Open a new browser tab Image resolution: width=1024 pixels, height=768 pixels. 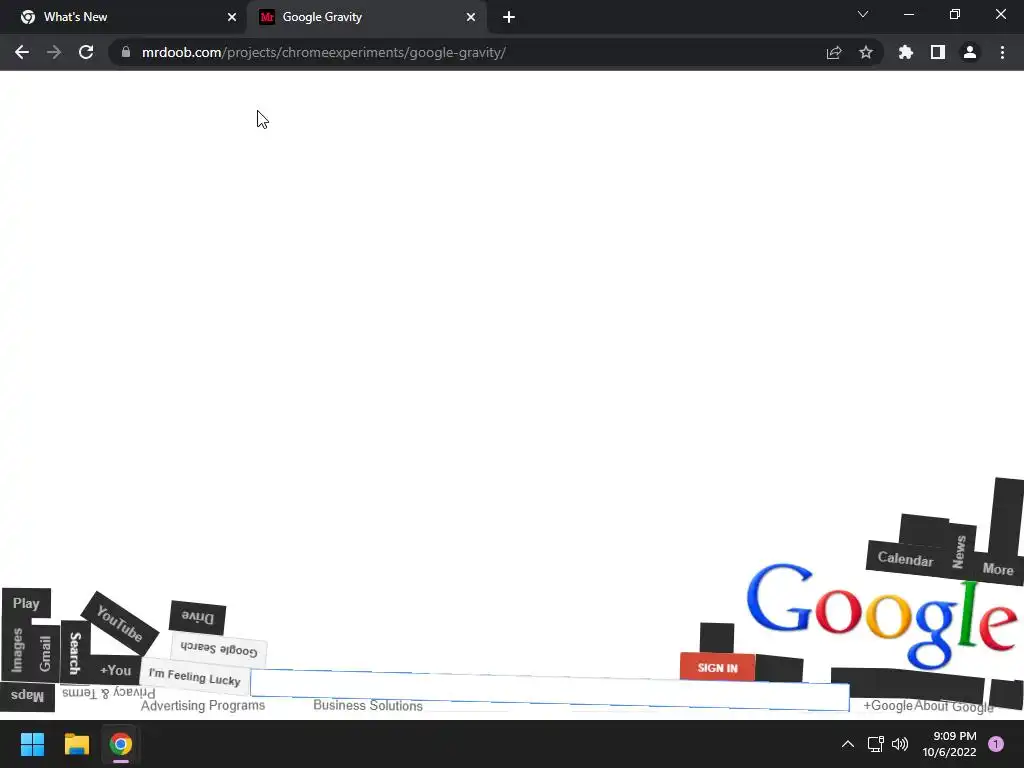click(509, 17)
